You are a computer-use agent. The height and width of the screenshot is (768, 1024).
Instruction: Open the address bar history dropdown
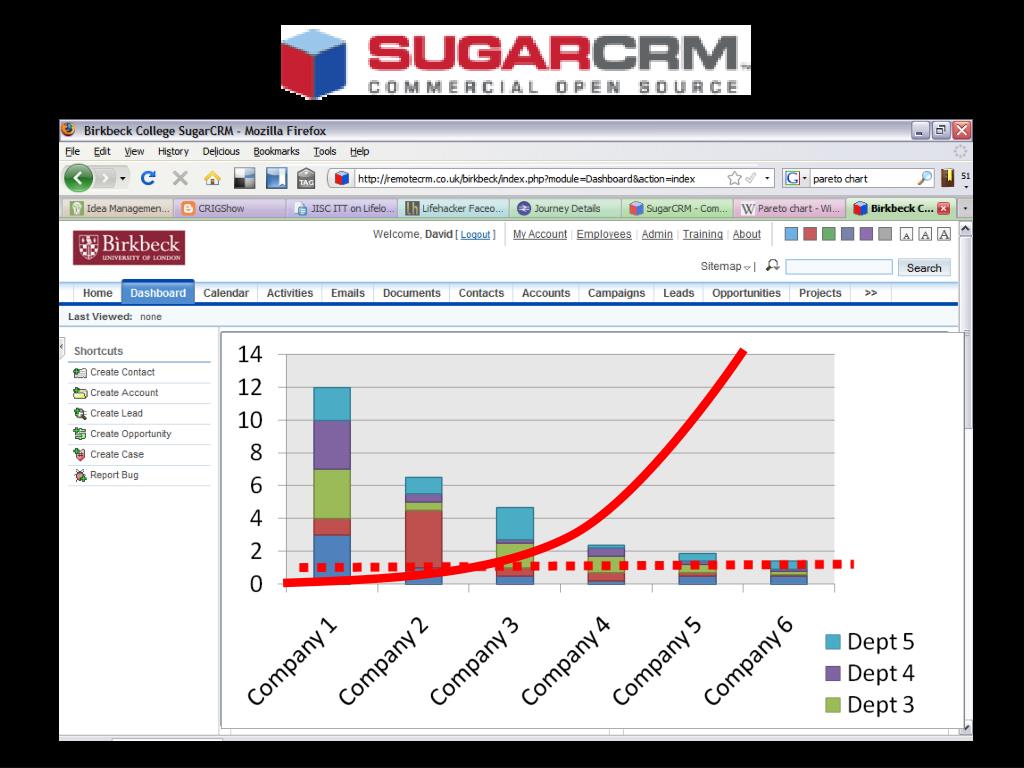[x=767, y=178]
